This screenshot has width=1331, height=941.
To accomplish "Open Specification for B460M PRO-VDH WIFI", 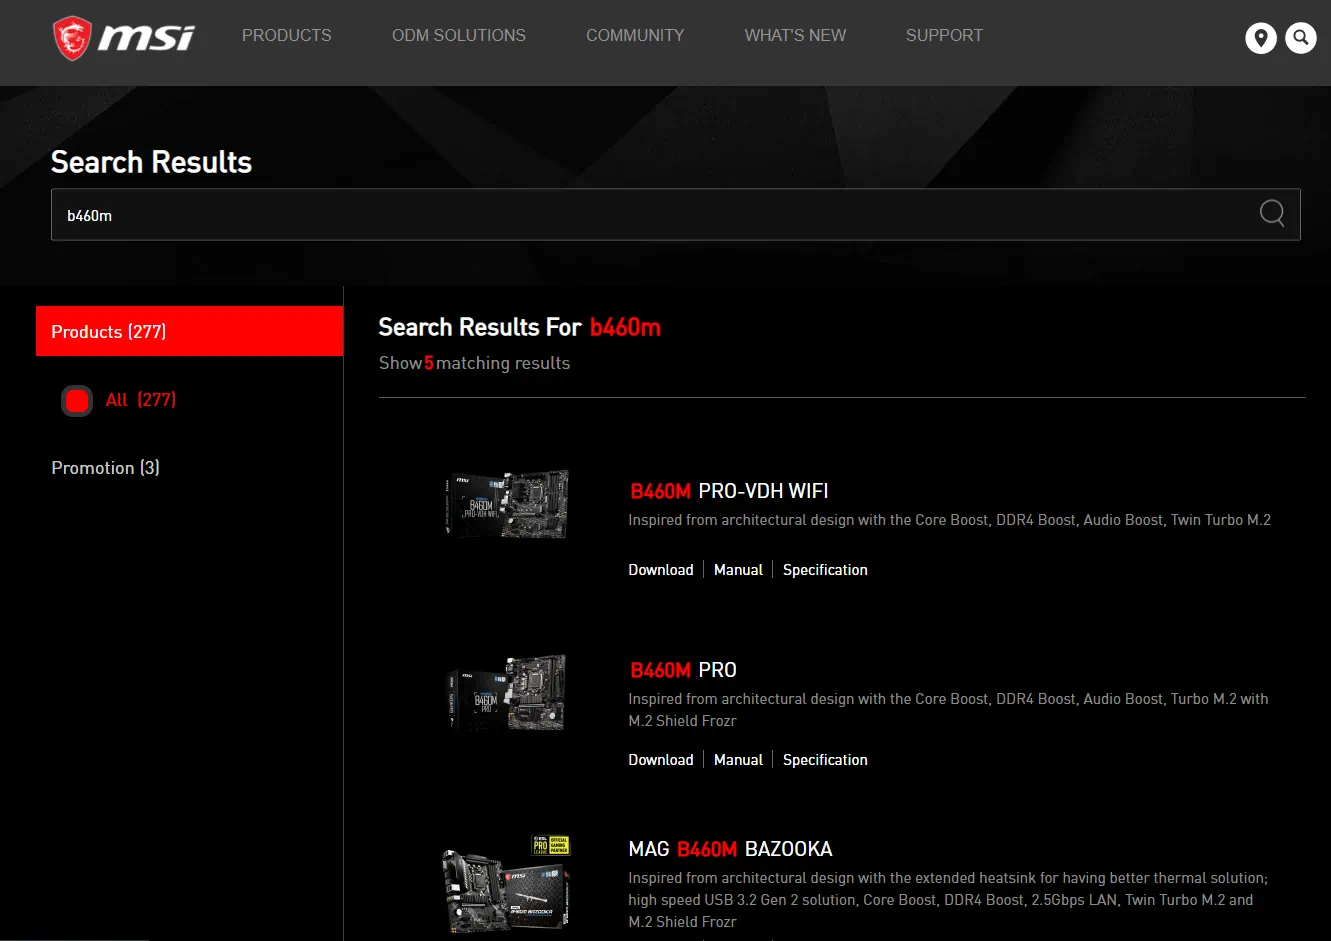I will tap(825, 570).
